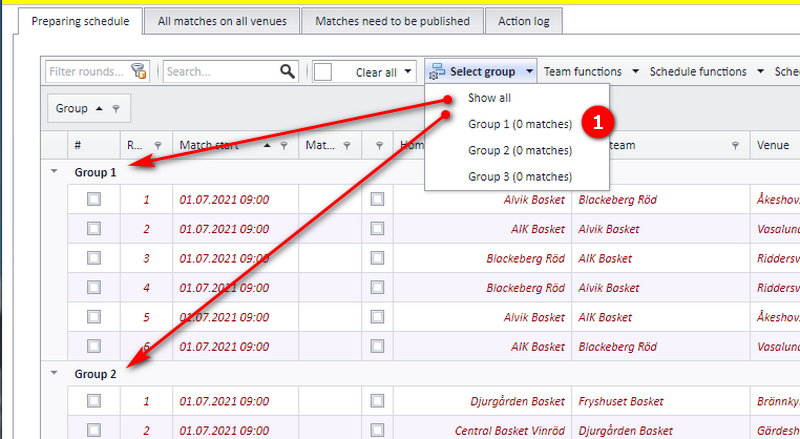Image resolution: width=800 pixels, height=439 pixels.
Task: Tick the checkbox before Djurgården Basket vs Fryshuset Basket
Action: (x=378, y=401)
